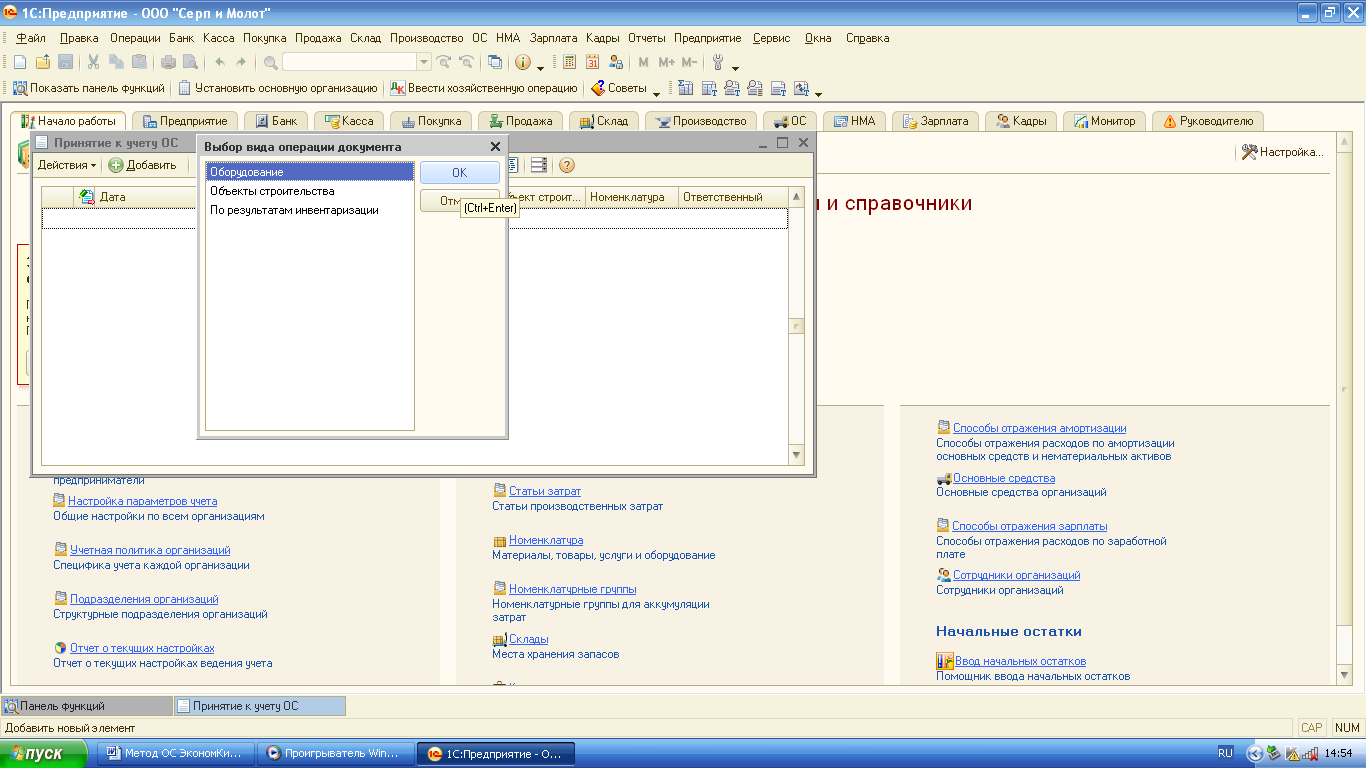Screen dimensions: 1366x768
Task: Click Установить основную организацию
Action: (278, 88)
